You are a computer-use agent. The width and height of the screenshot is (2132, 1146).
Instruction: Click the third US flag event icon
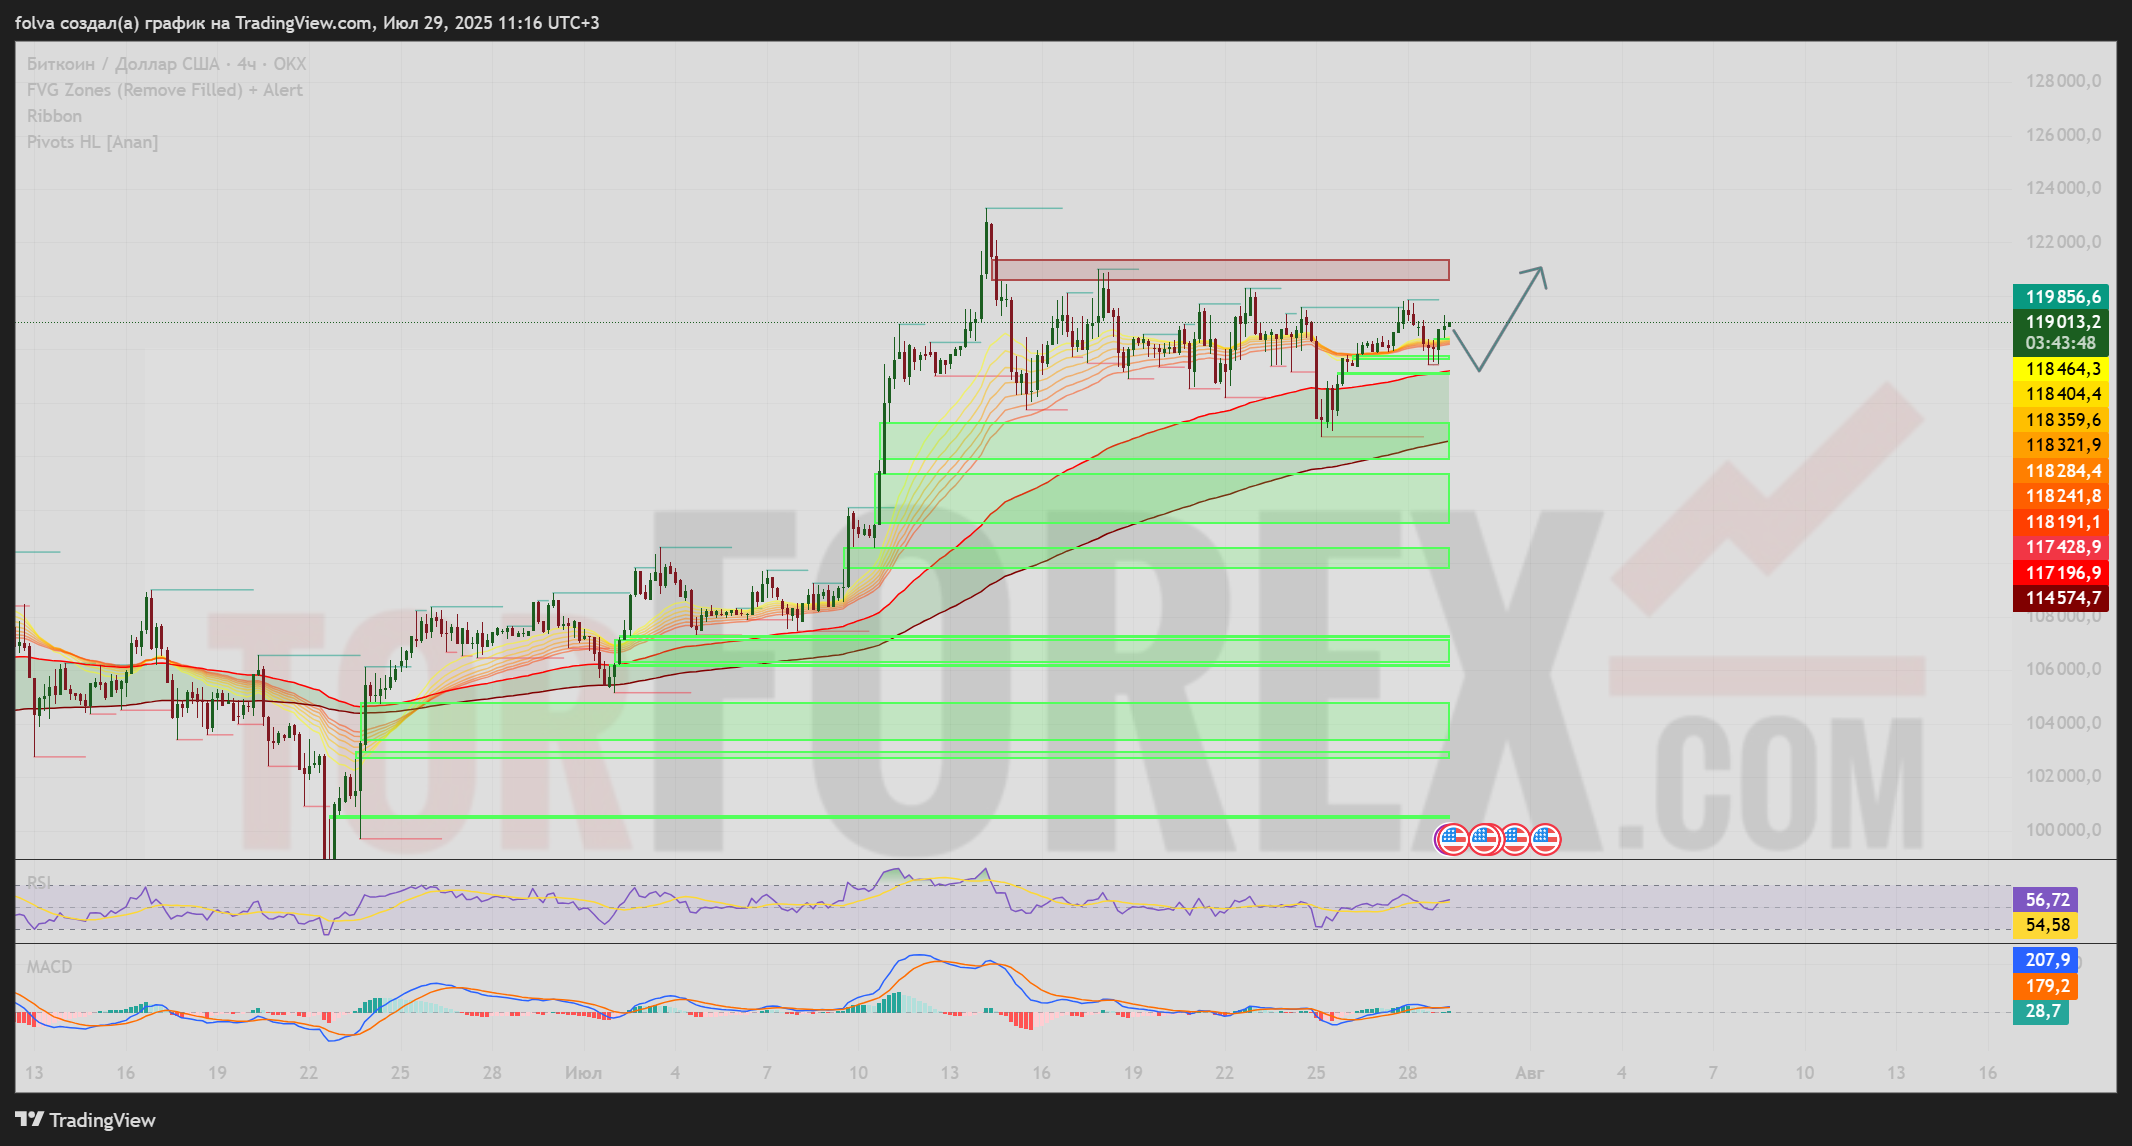pos(1515,839)
